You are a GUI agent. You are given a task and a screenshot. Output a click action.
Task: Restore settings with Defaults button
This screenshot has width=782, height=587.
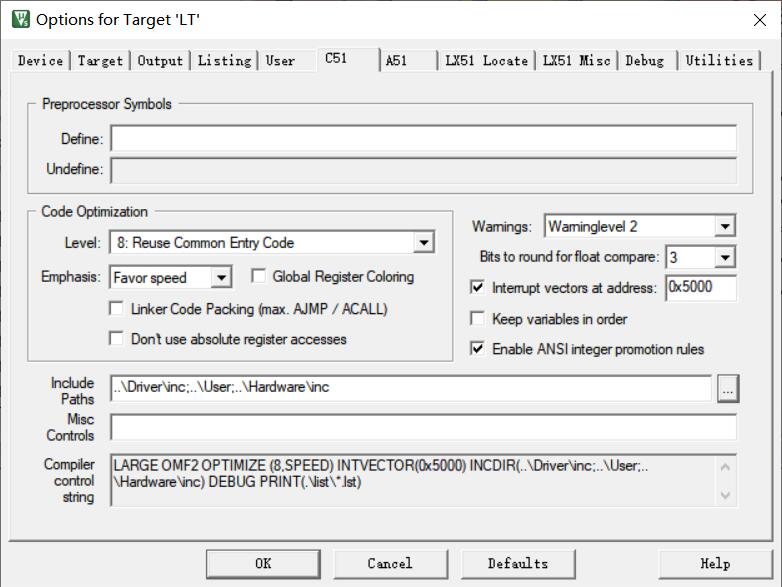(518, 564)
